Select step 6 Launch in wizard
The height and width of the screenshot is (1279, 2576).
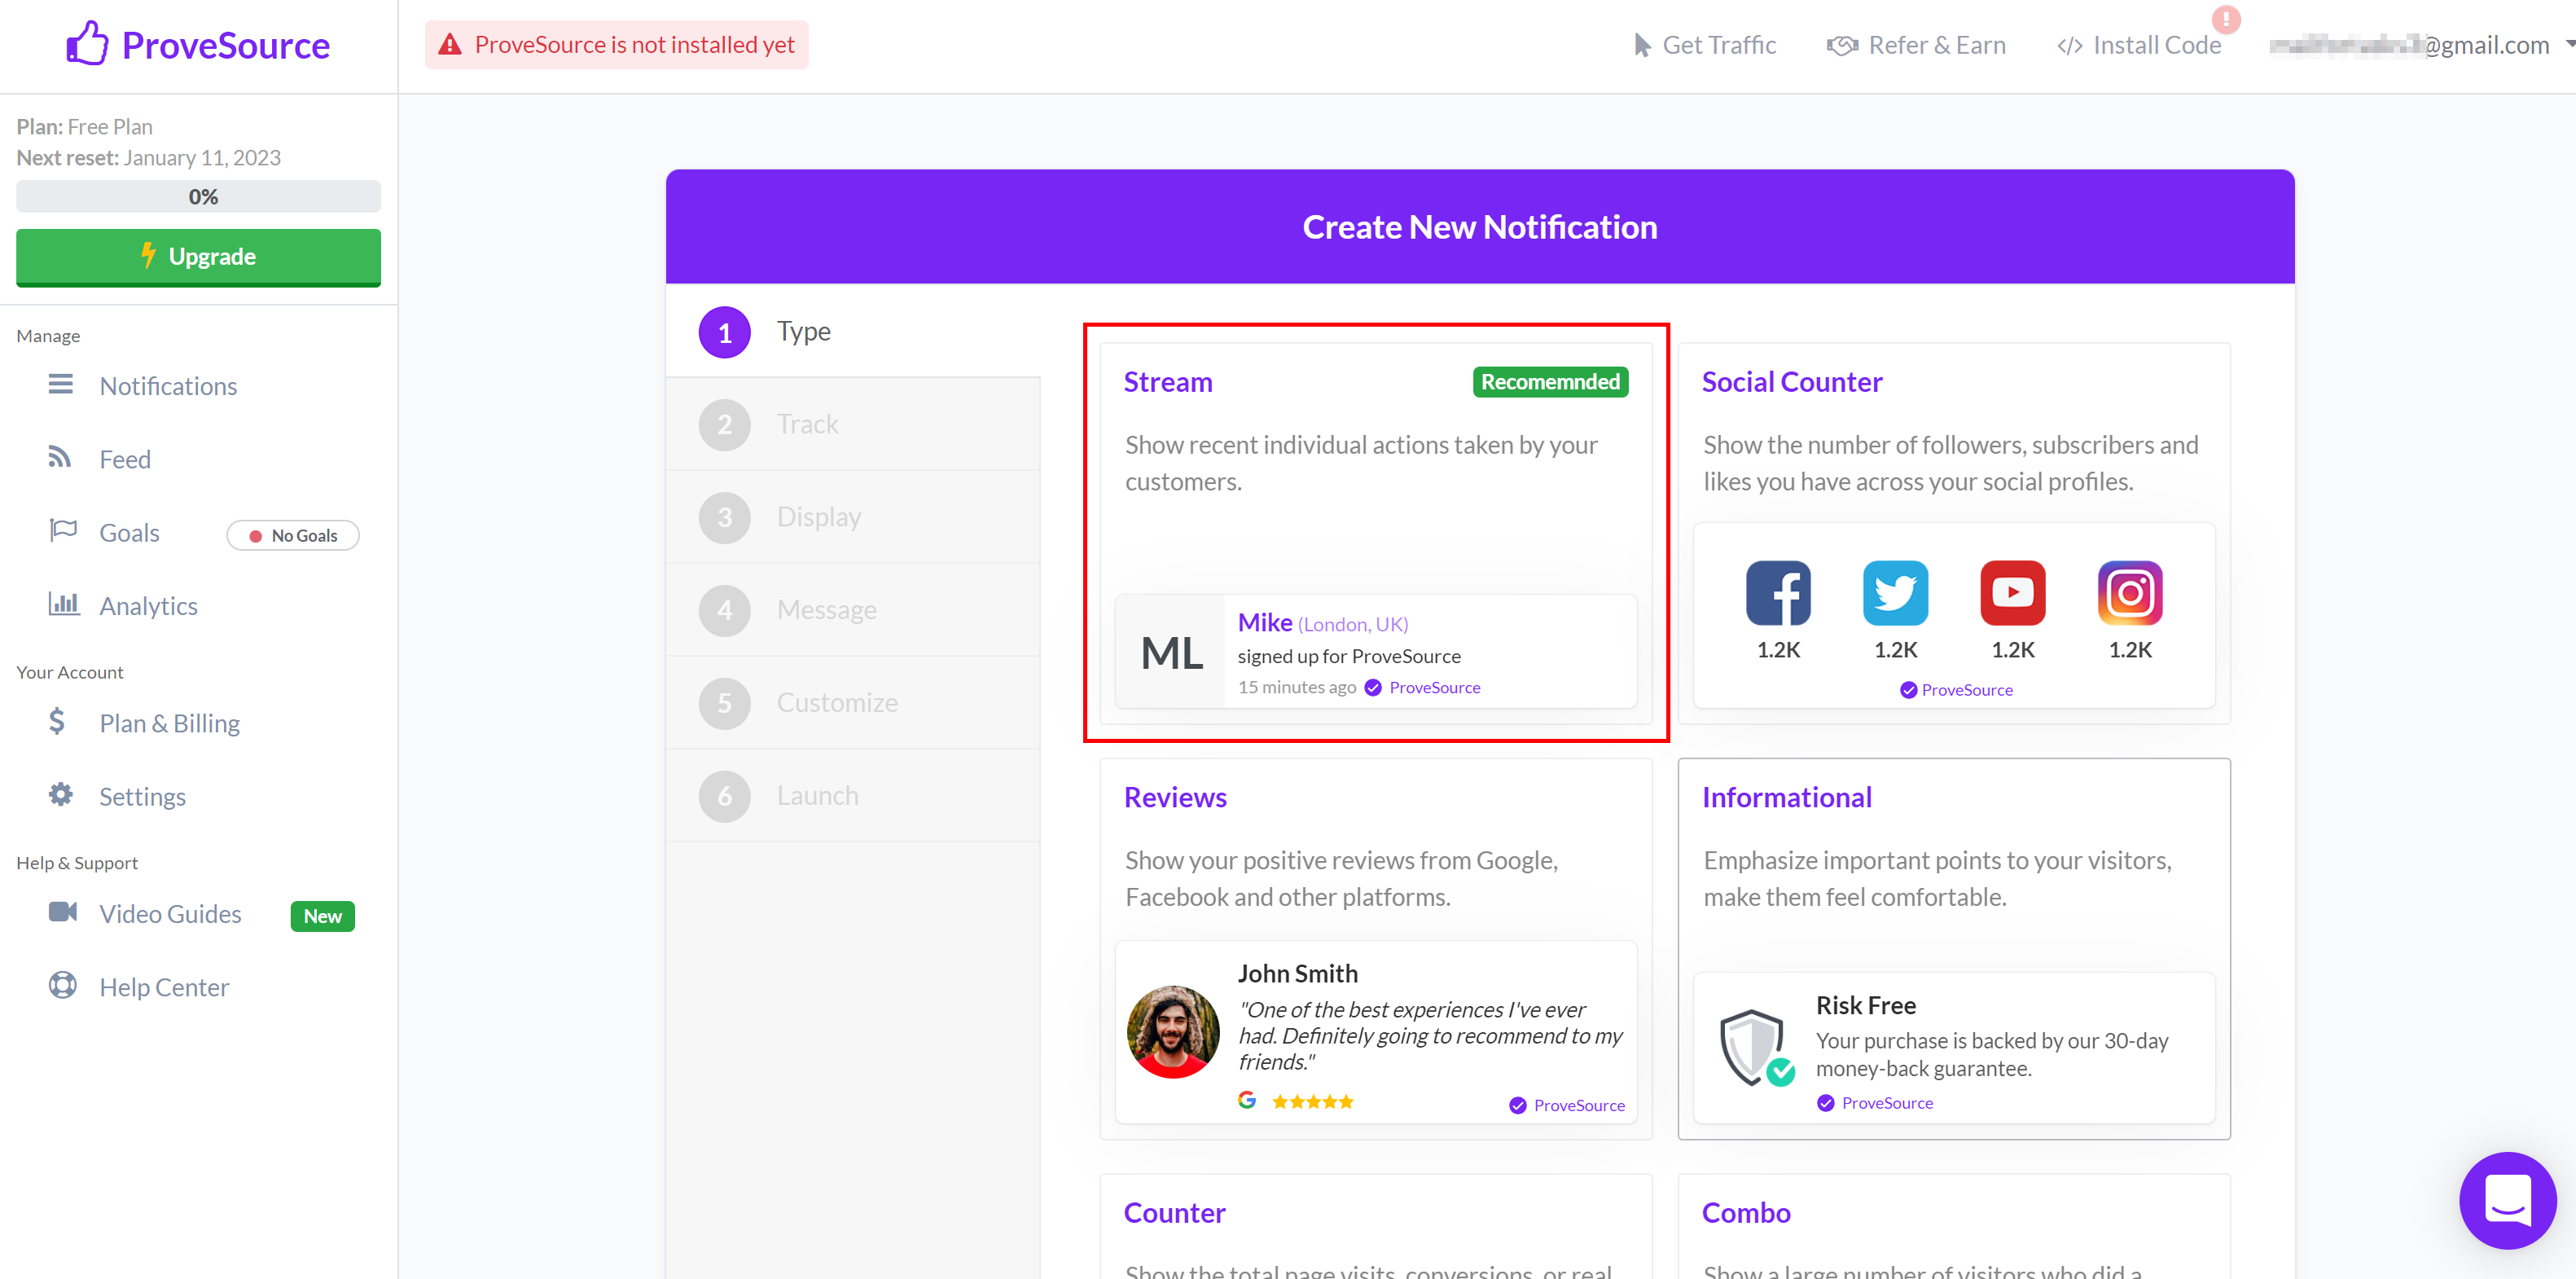click(853, 796)
